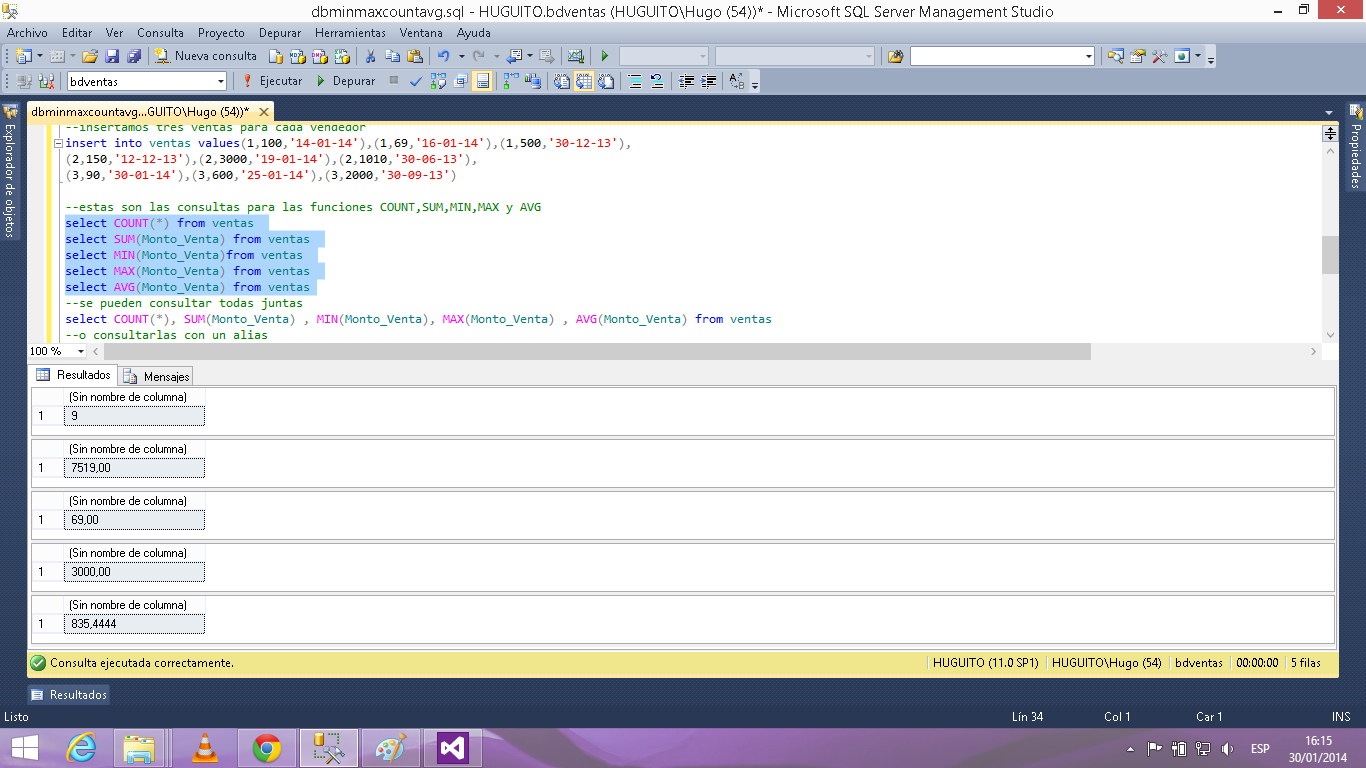The width and height of the screenshot is (1366, 768).
Task: Switch output to Results to File
Action: point(605,81)
